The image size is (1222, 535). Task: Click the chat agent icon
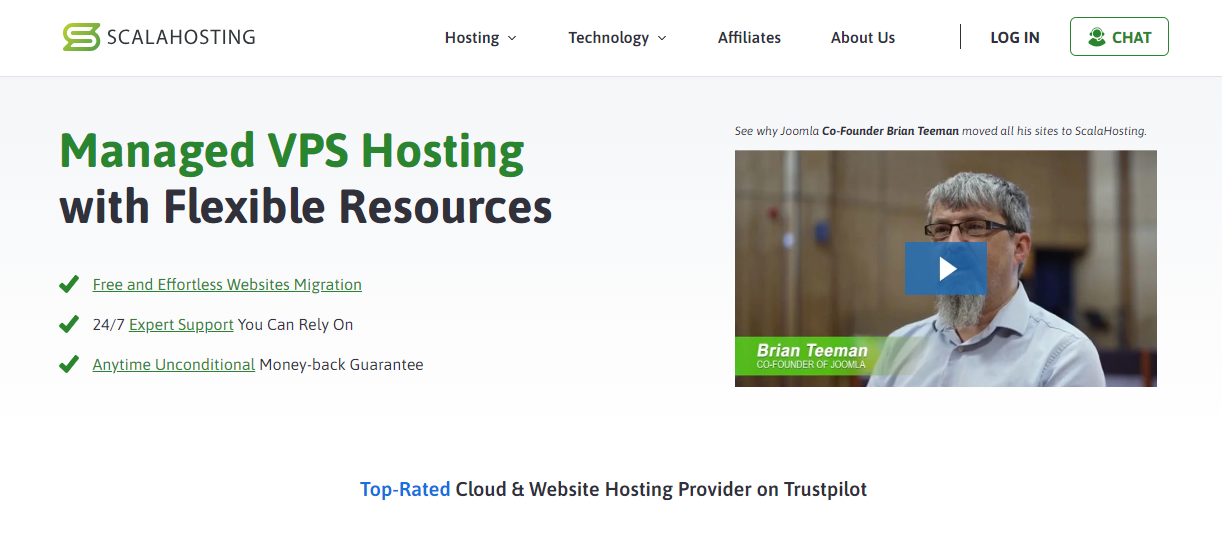1096,37
